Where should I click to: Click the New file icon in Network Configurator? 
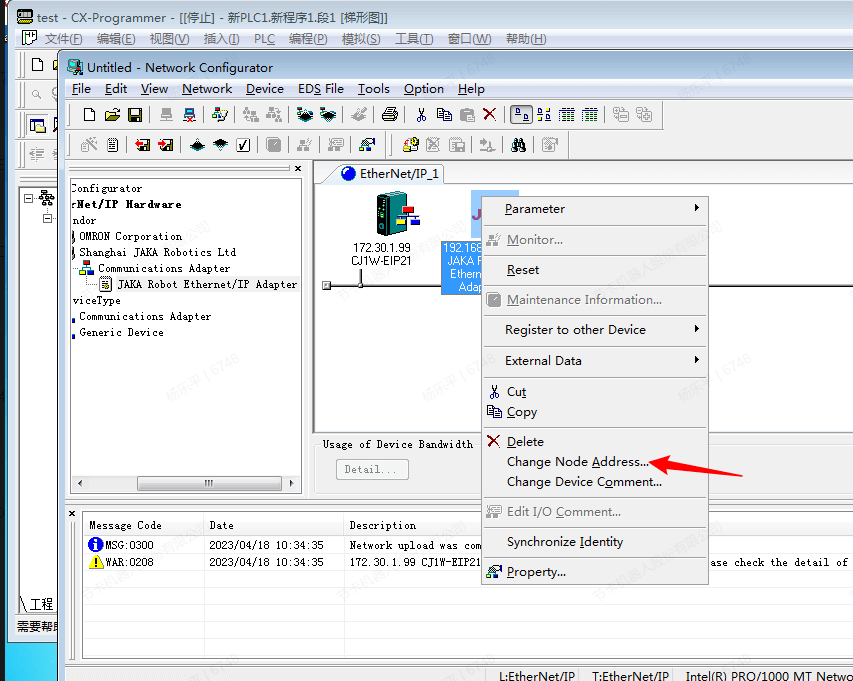click(89, 115)
